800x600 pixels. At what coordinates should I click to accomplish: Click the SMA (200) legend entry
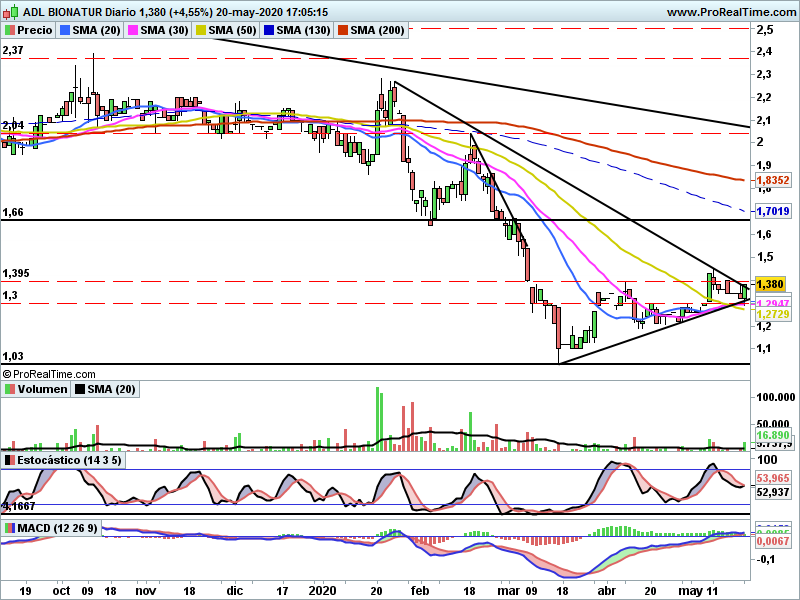(370, 30)
